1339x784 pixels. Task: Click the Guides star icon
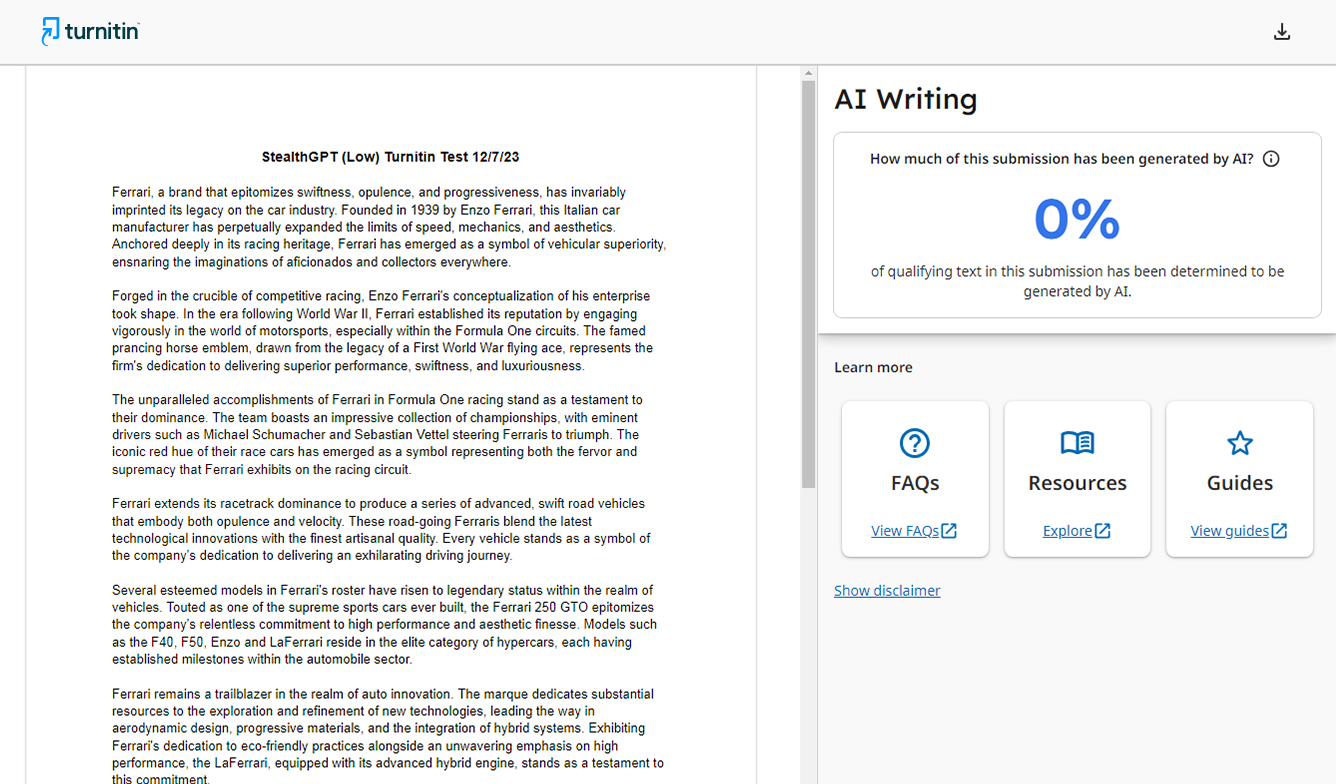1239,443
